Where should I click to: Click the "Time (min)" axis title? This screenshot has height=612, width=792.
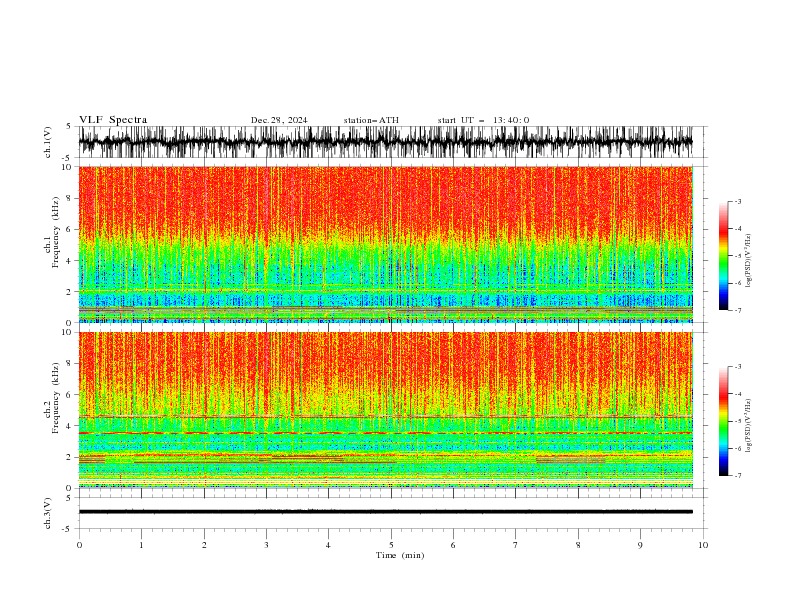(x=400, y=555)
